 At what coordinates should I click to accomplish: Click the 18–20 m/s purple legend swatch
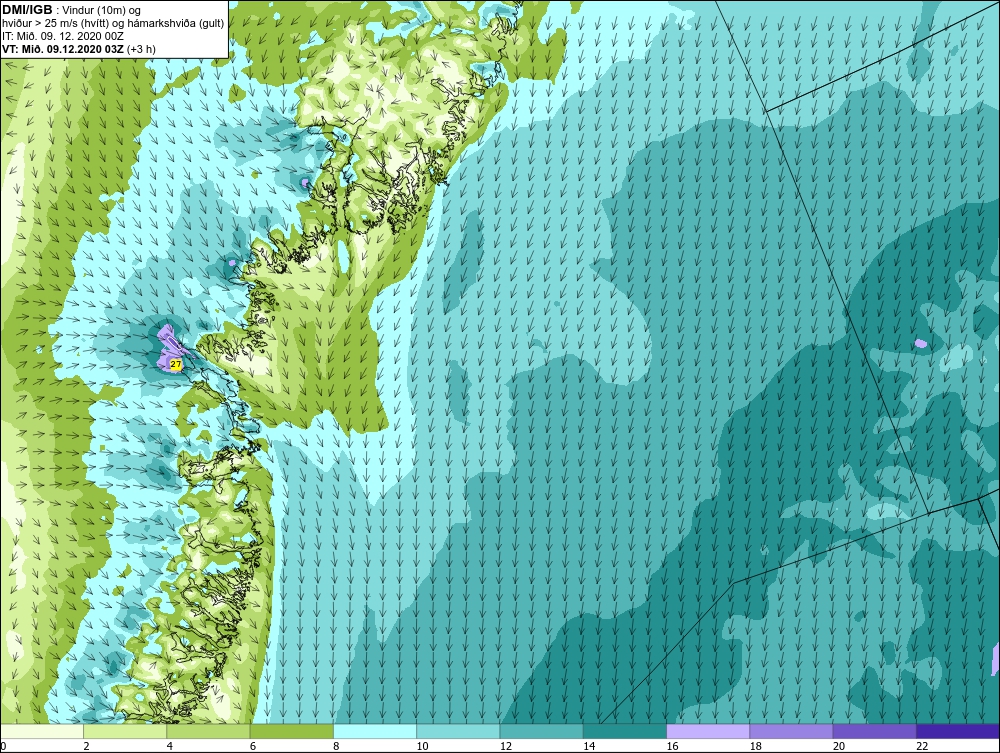pyautogui.click(x=791, y=731)
